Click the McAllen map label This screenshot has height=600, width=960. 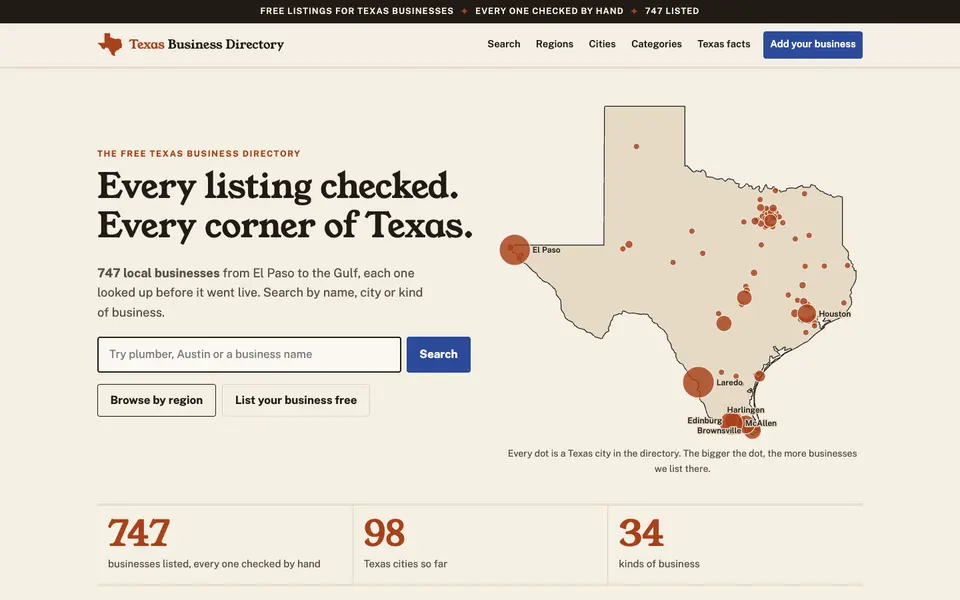pos(760,423)
